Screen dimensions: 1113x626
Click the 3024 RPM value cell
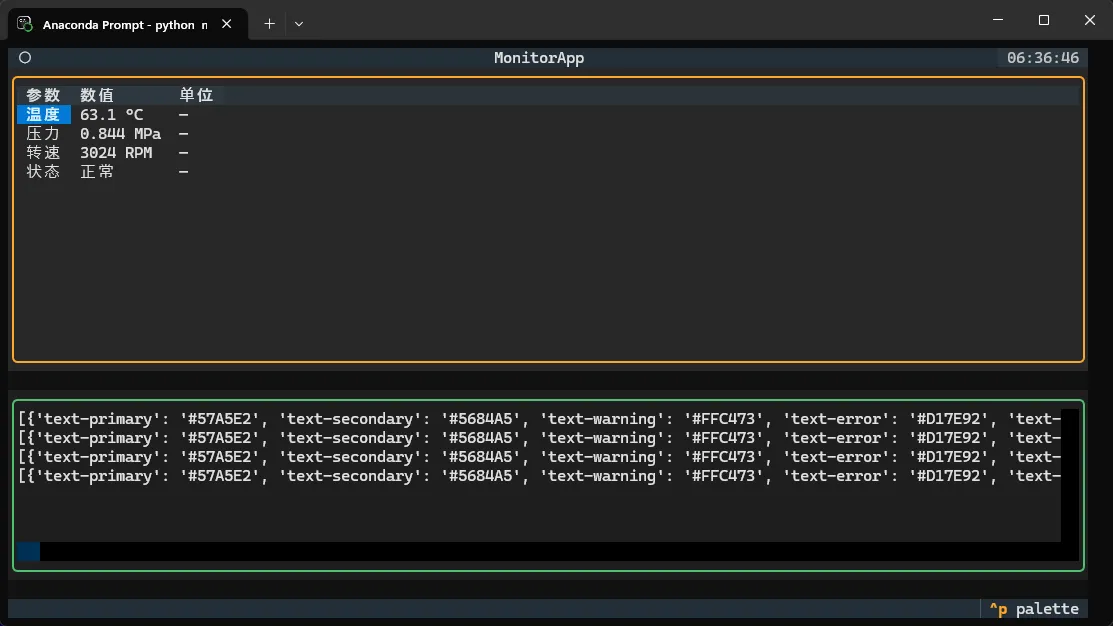(x=116, y=153)
